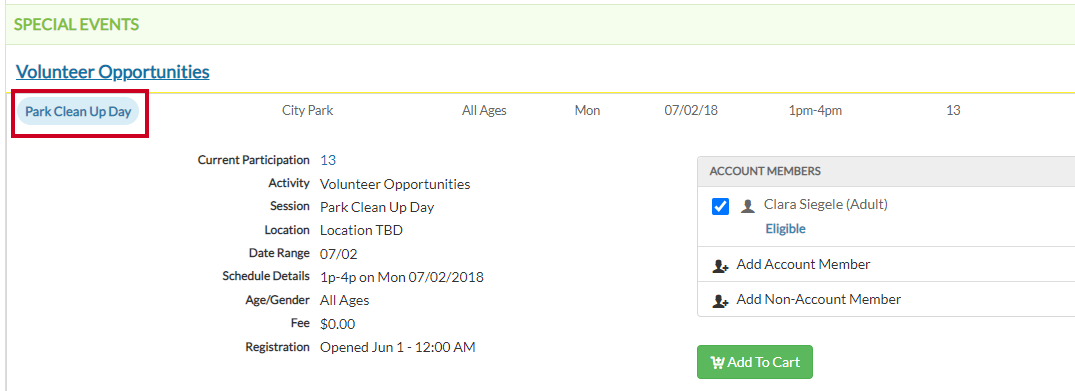
Task: Click the Eligible status link
Action: tap(785, 229)
